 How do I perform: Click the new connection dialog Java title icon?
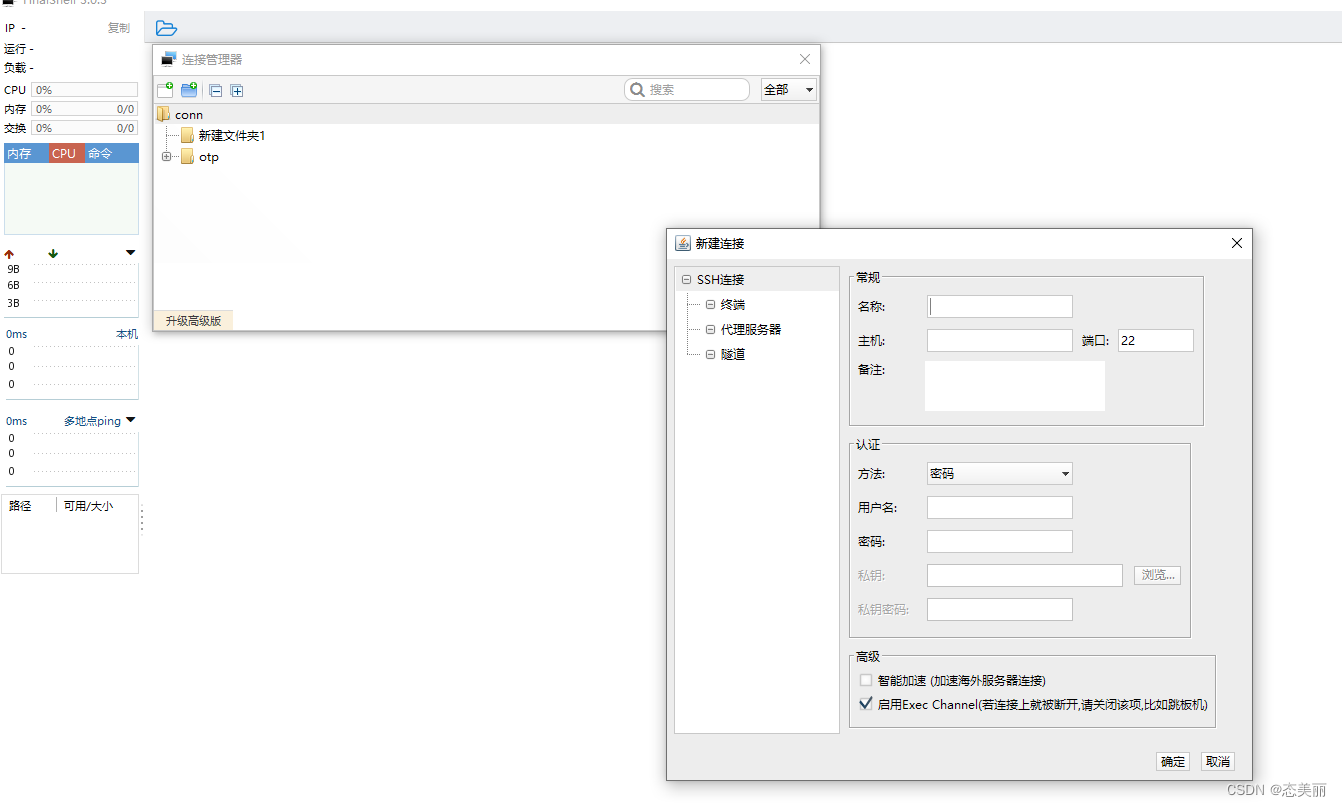[x=683, y=243]
